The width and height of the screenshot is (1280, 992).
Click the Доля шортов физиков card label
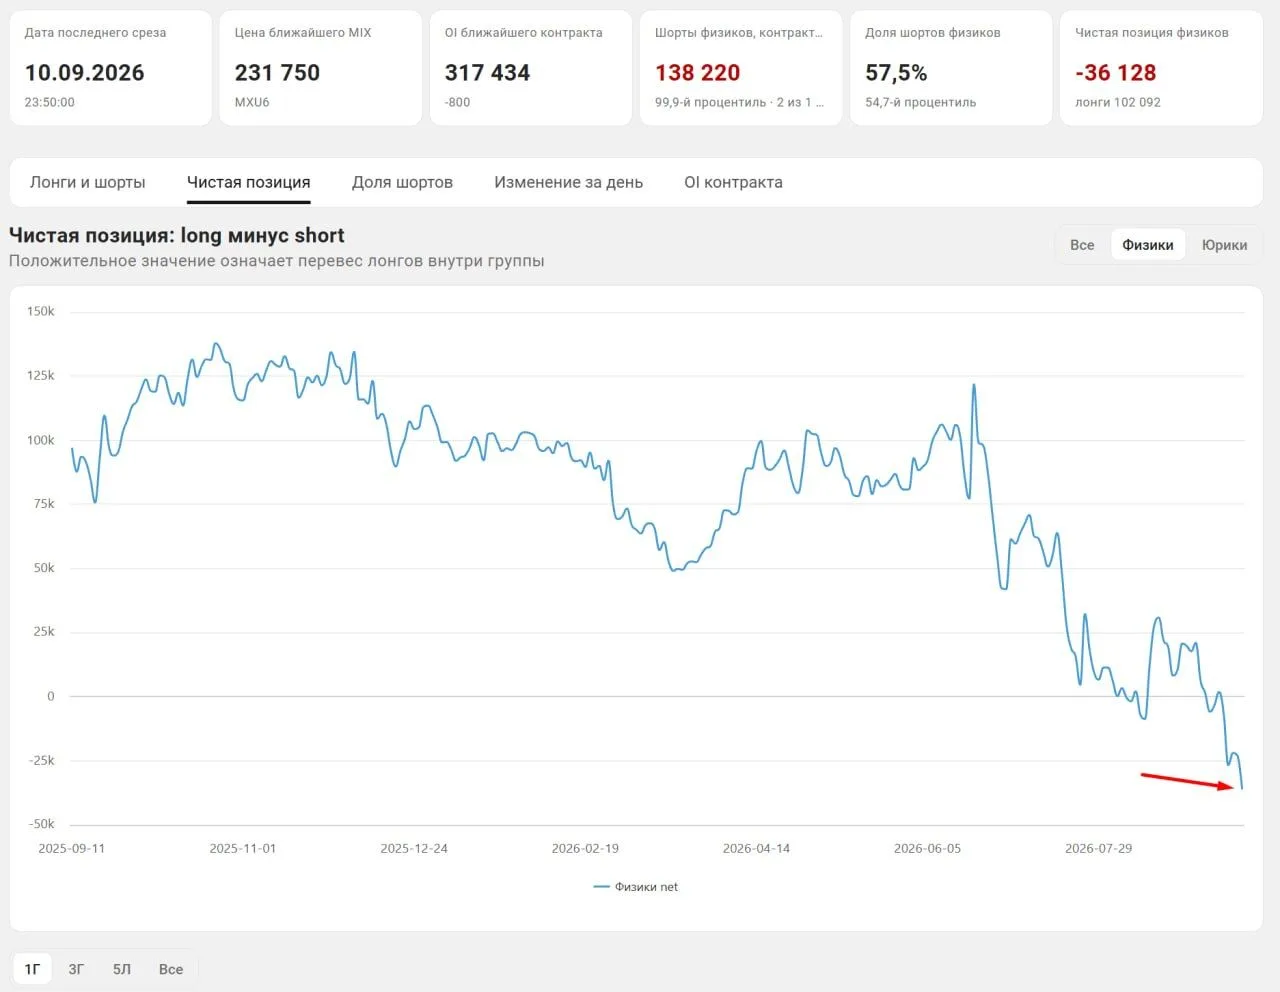(933, 33)
